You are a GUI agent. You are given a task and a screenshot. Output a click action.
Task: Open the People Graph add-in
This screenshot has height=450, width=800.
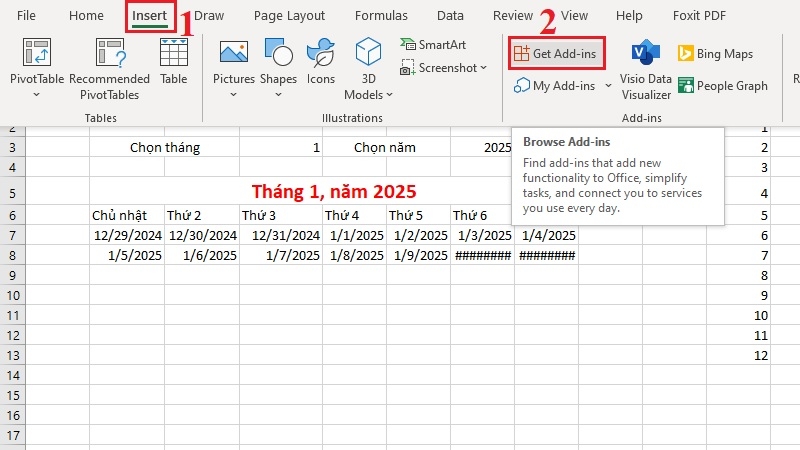[723, 86]
